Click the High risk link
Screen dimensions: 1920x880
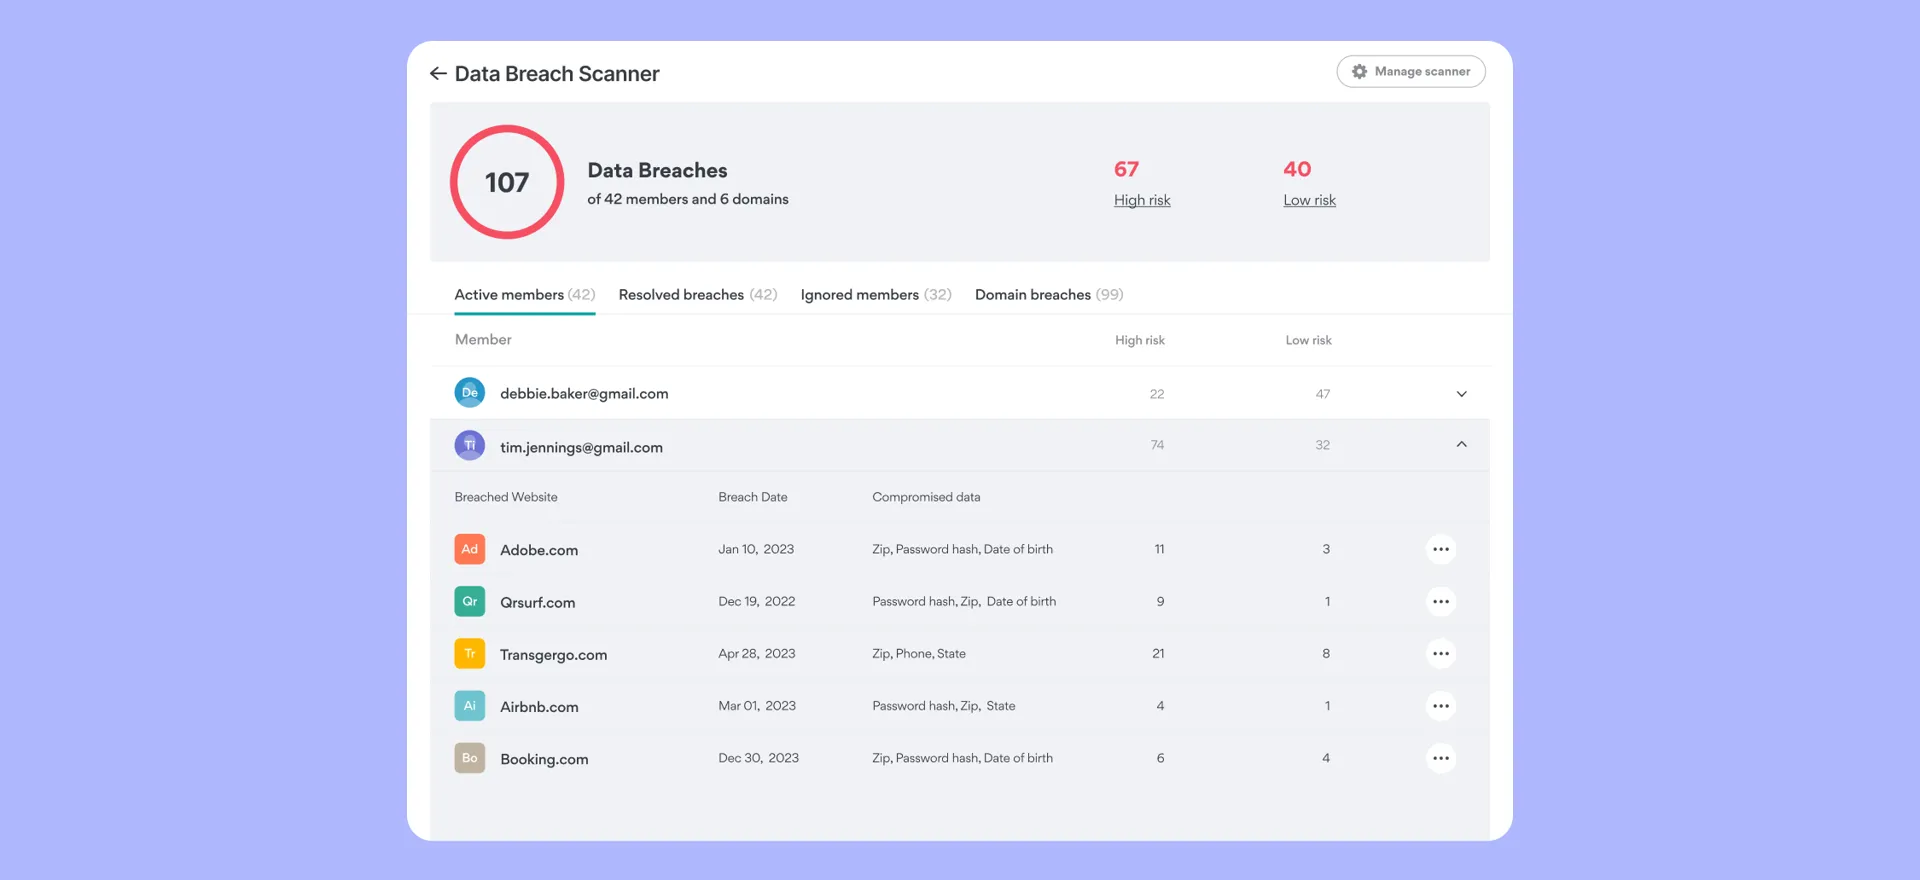click(x=1142, y=200)
